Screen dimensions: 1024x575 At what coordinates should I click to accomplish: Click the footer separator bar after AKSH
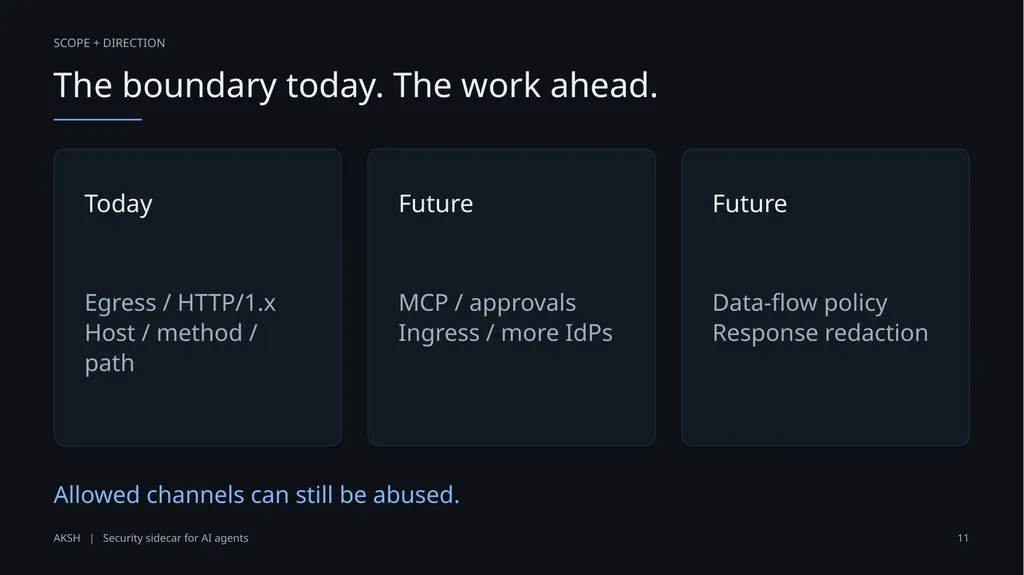pyautogui.click(x=91, y=538)
